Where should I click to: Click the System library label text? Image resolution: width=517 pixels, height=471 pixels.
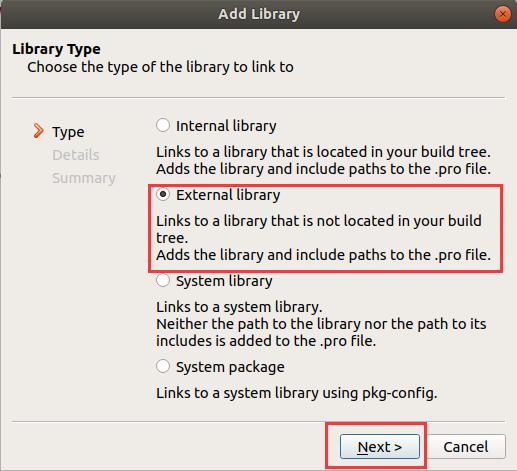pos(224,281)
